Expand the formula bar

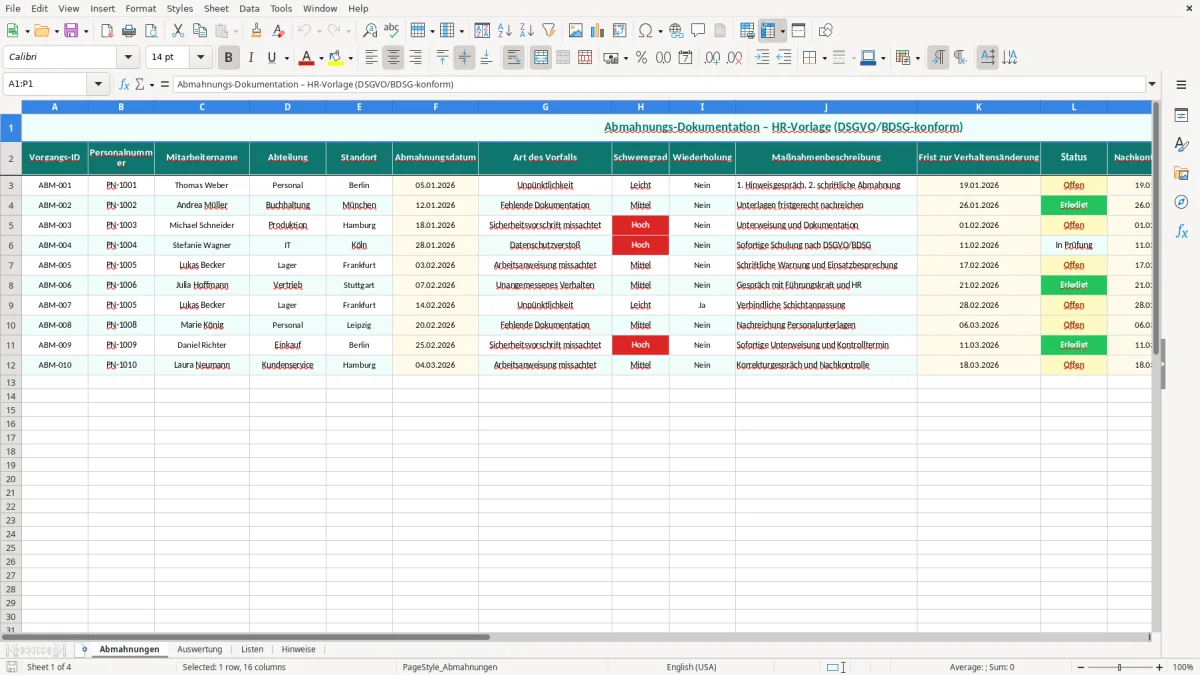[x=1152, y=84]
